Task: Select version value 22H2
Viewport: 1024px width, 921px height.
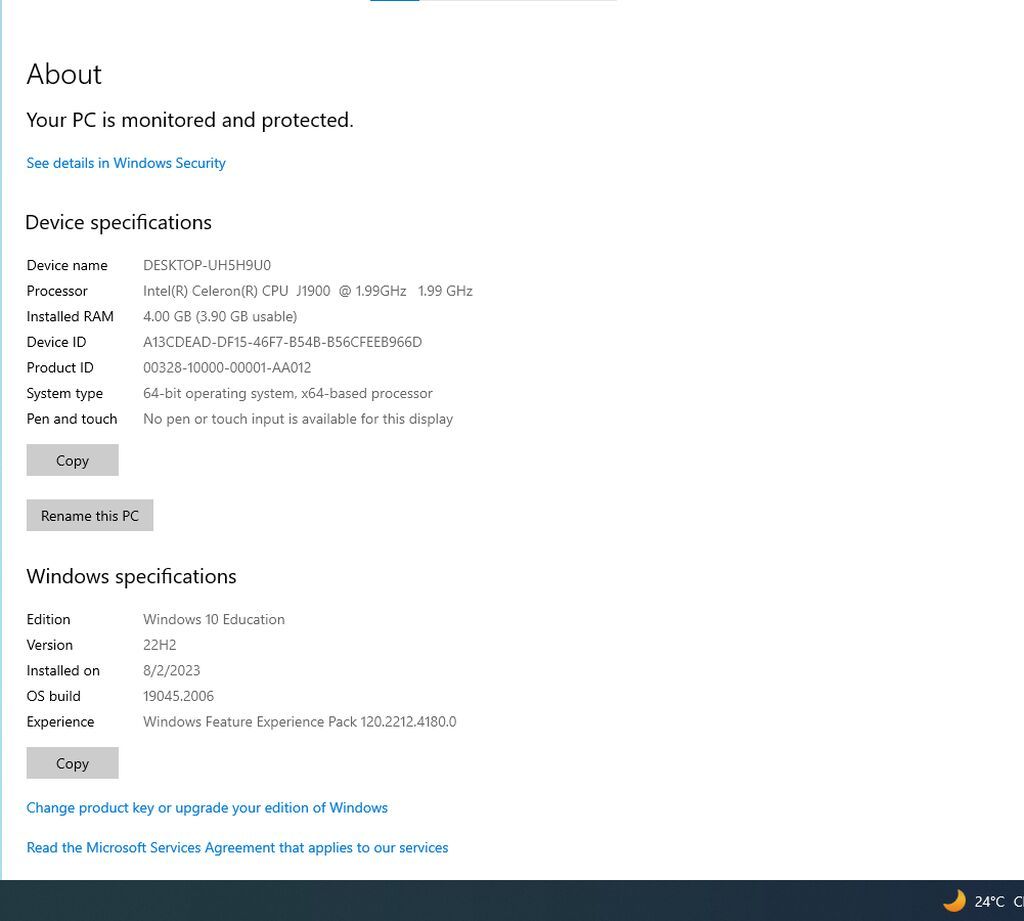Action: click(x=159, y=645)
